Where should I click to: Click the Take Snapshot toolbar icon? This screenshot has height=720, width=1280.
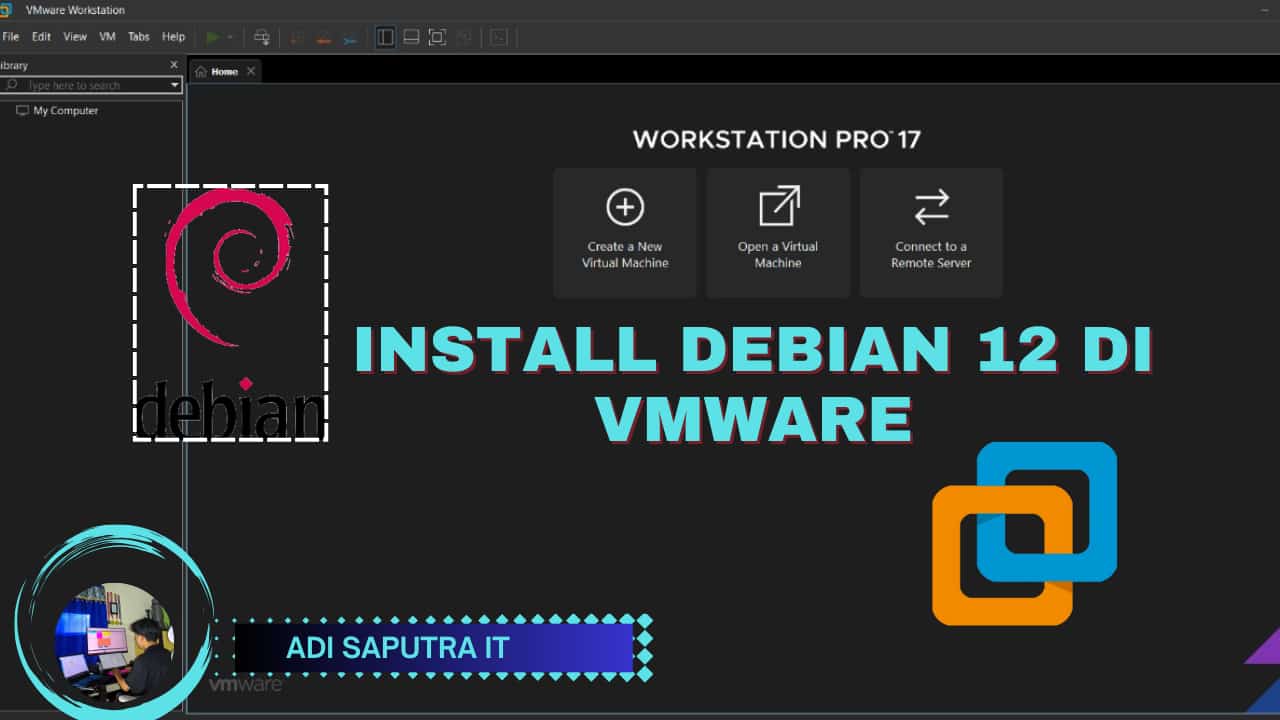297,37
